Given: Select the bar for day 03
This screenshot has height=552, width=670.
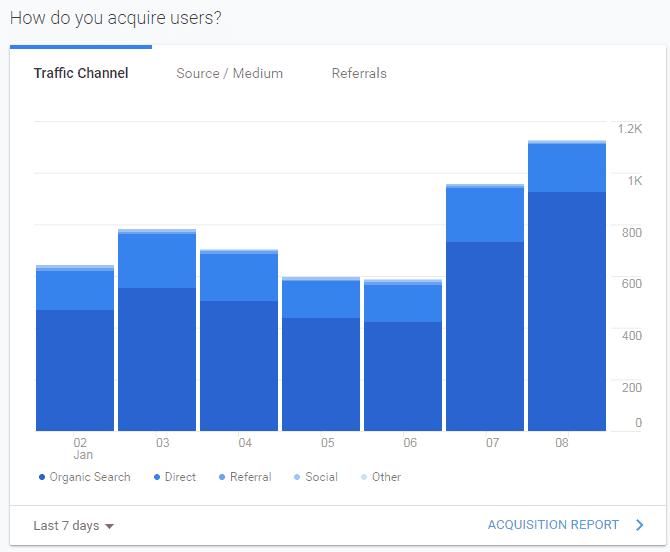Looking at the screenshot, I should click(157, 330).
